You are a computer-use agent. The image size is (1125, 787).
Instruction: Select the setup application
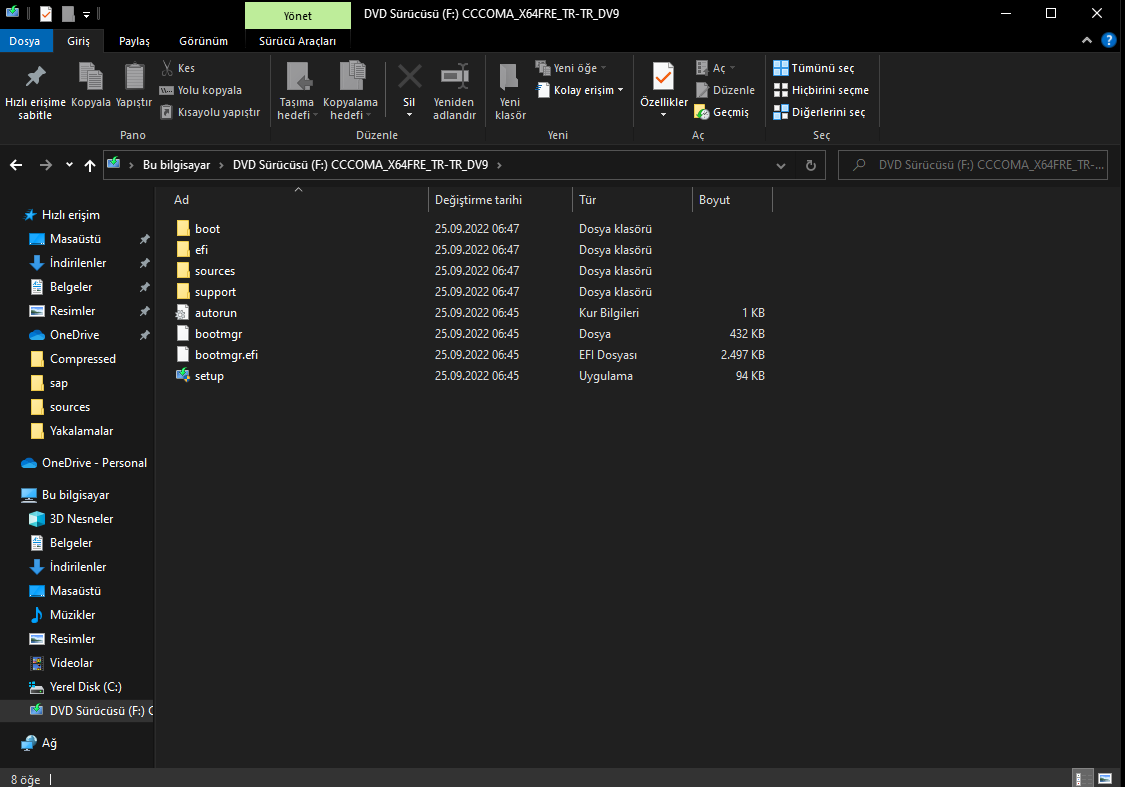coord(210,376)
